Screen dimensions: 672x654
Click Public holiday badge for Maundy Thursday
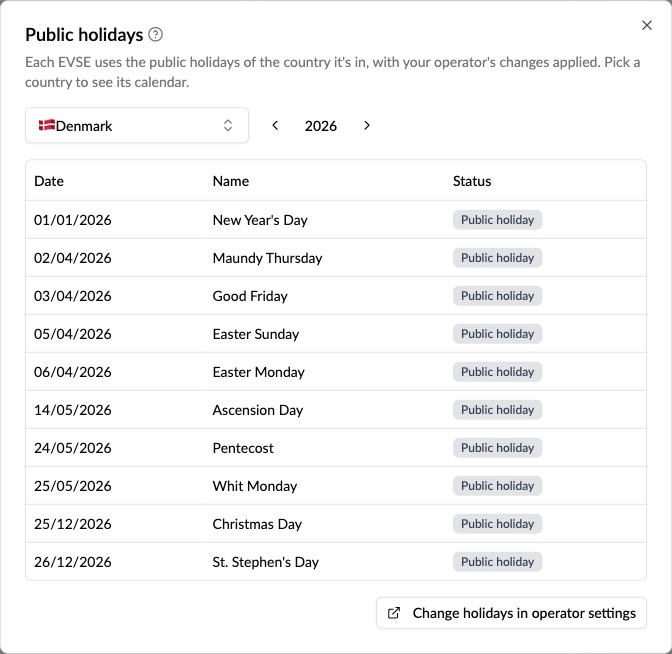pyautogui.click(x=497, y=258)
